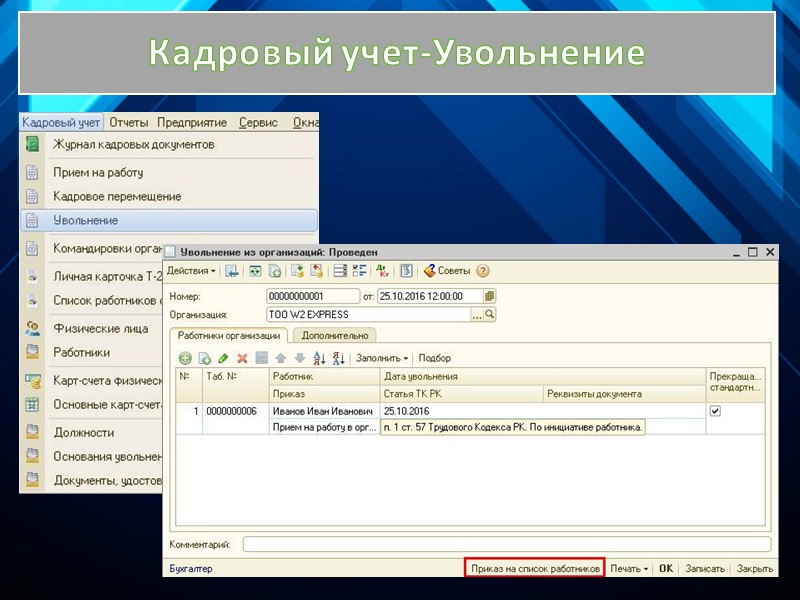Choose Работники menu item
This screenshot has width=800, height=600.
(x=82, y=352)
